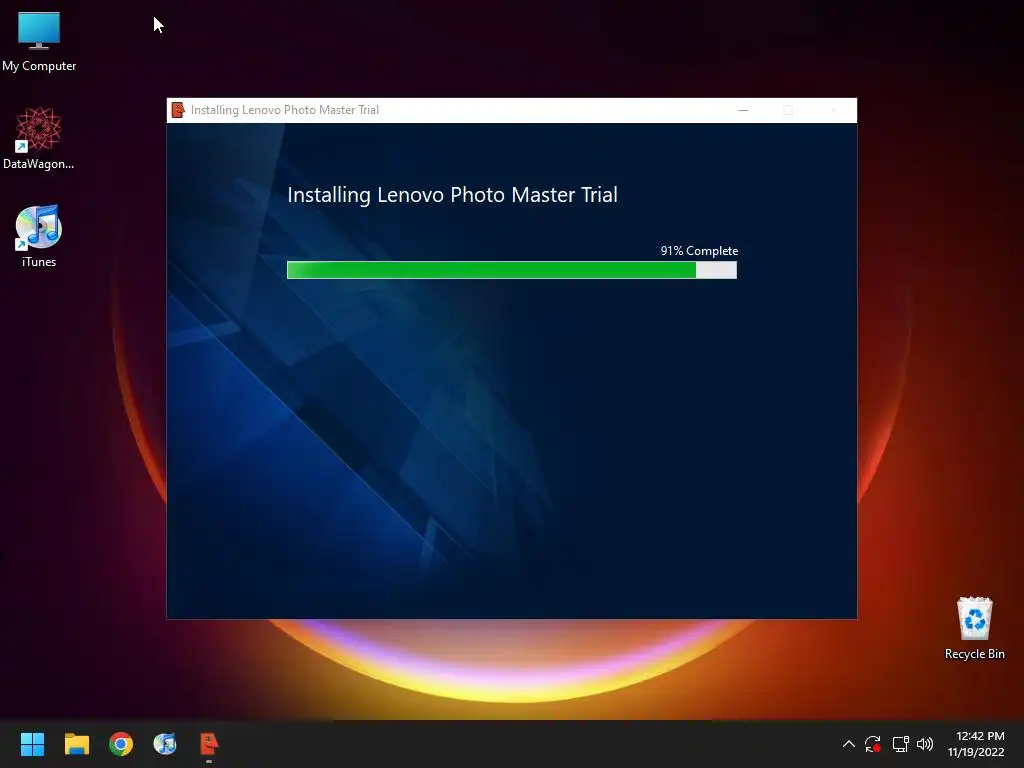Open the Windows Start menu
This screenshot has height=768, width=1024.
(x=32, y=744)
